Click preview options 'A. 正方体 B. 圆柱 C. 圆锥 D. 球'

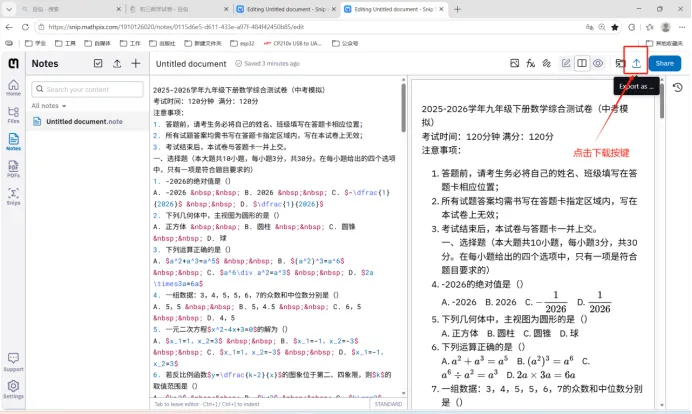pyautogui.click(x=510, y=333)
